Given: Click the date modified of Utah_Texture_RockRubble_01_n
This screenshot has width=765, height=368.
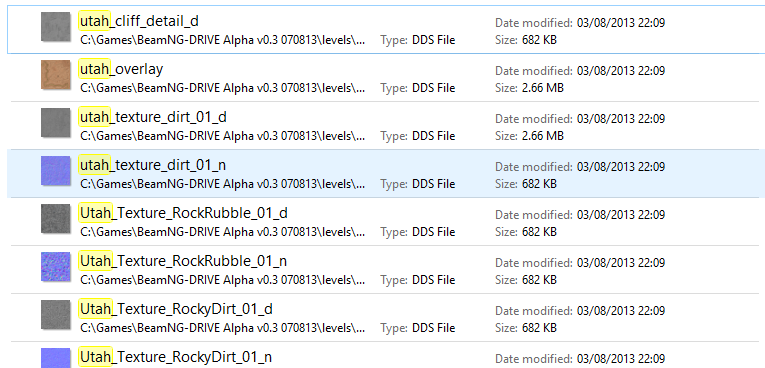Looking at the screenshot, I should [621, 263].
